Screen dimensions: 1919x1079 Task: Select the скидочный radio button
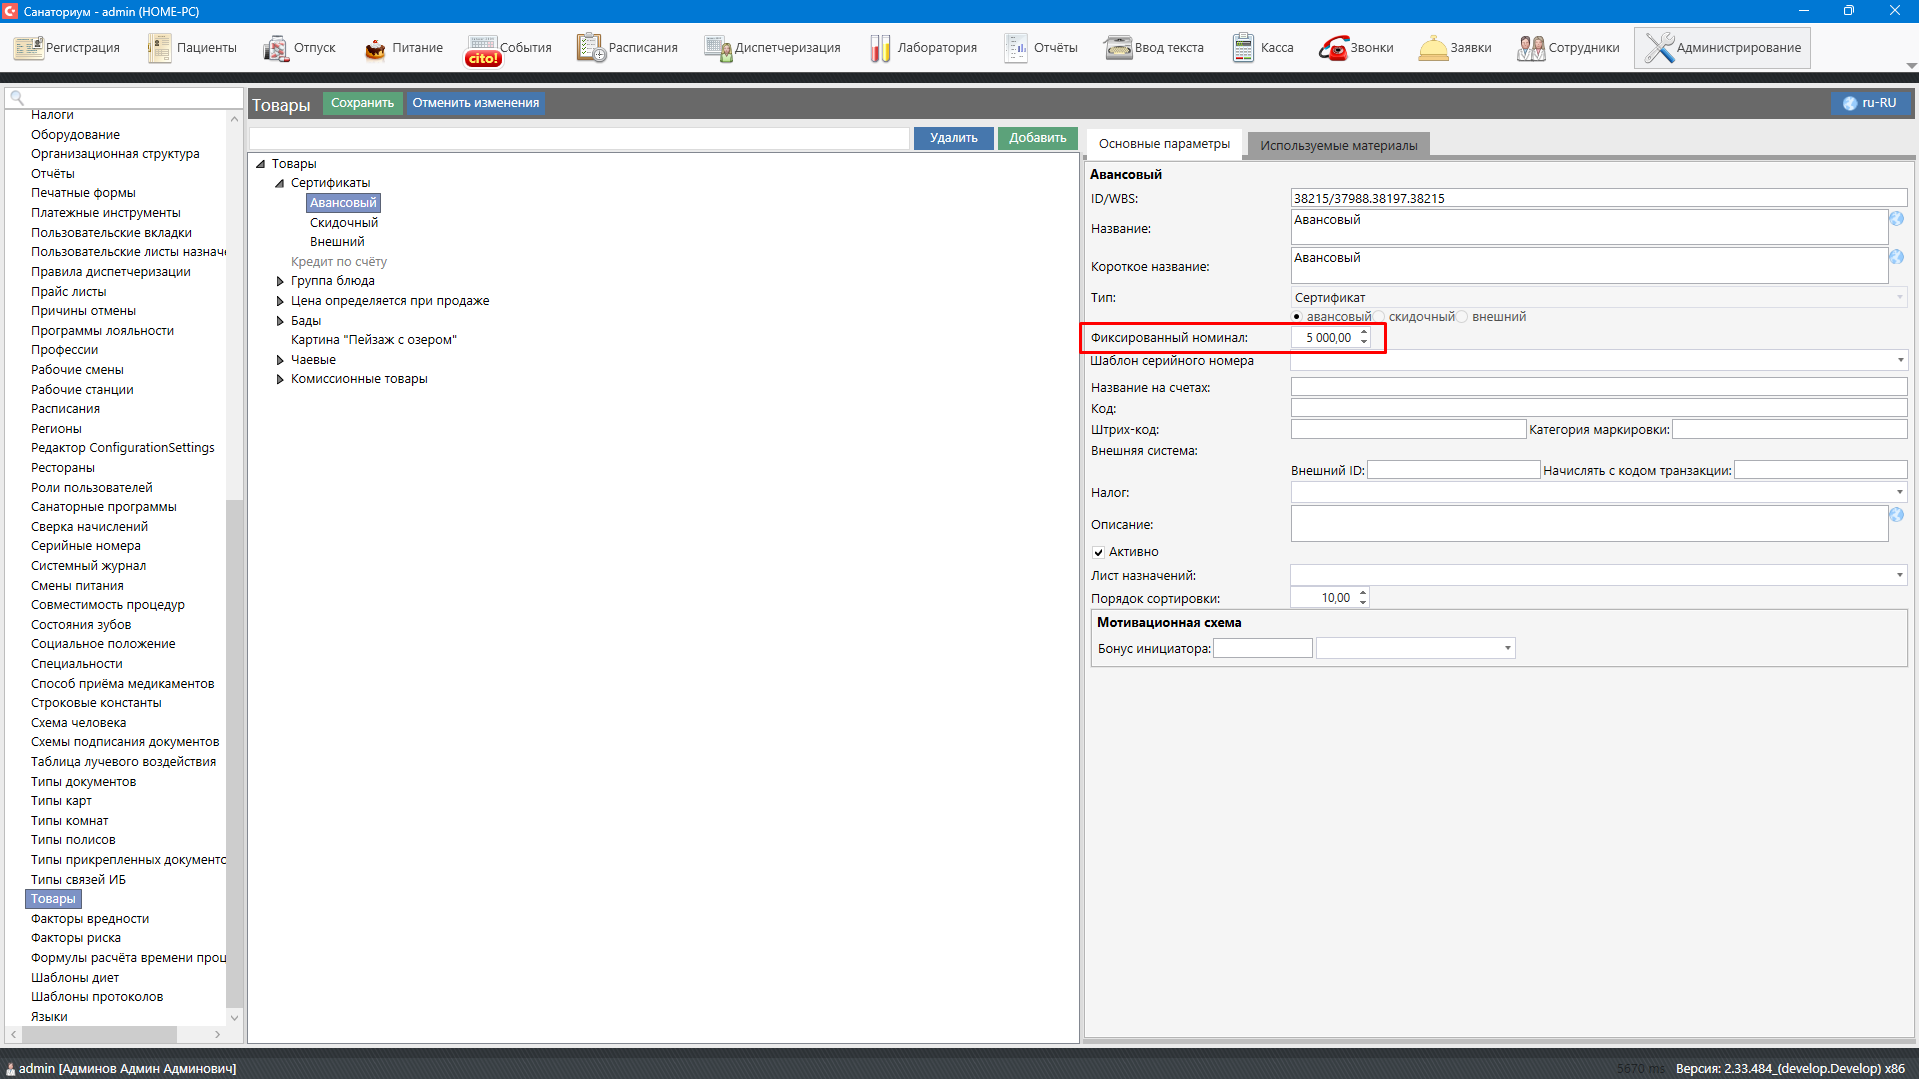coord(1380,317)
